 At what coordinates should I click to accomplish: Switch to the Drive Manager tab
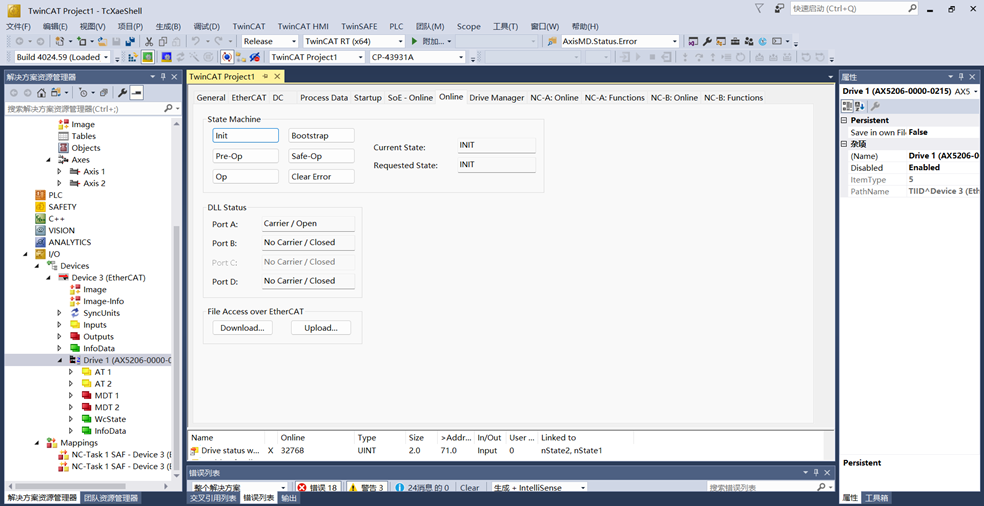496,98
